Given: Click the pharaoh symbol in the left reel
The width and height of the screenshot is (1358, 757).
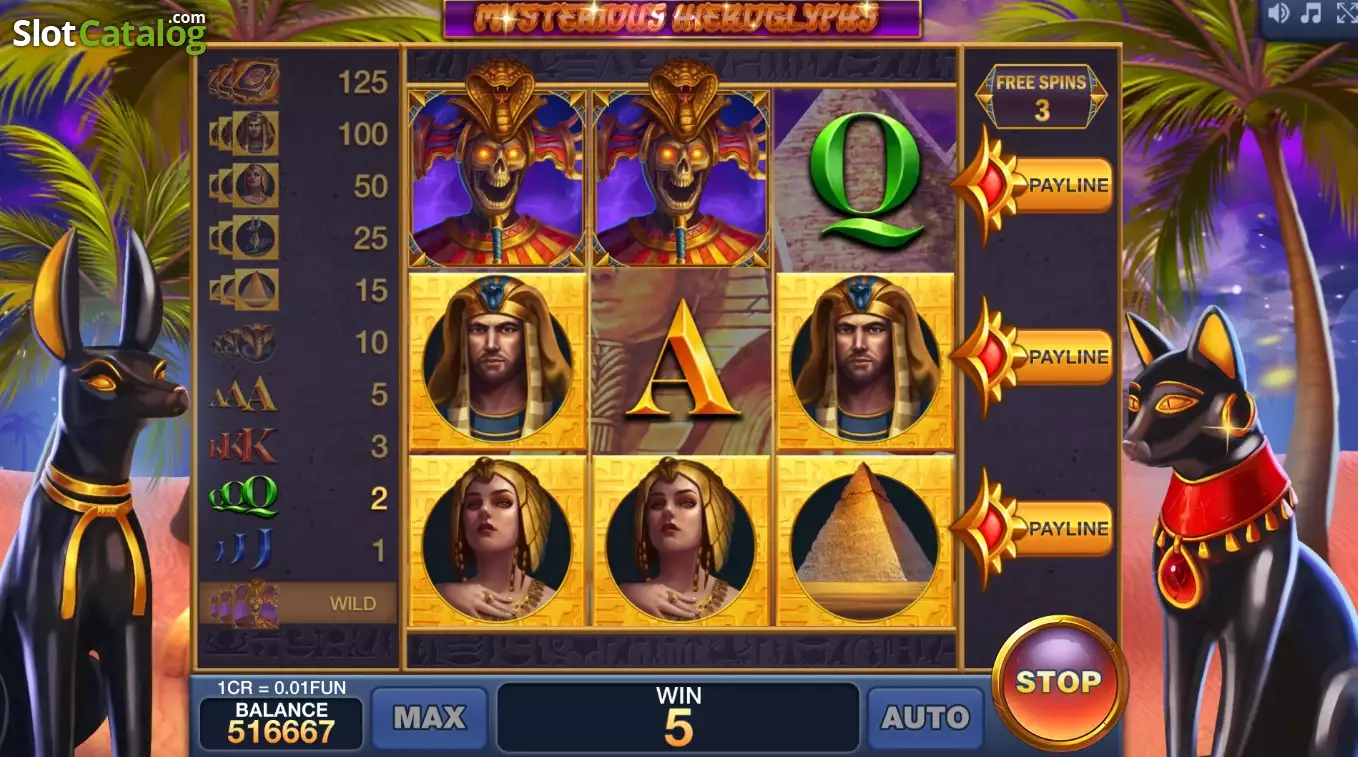Looking at the screenshot, I should click(498, 360).
